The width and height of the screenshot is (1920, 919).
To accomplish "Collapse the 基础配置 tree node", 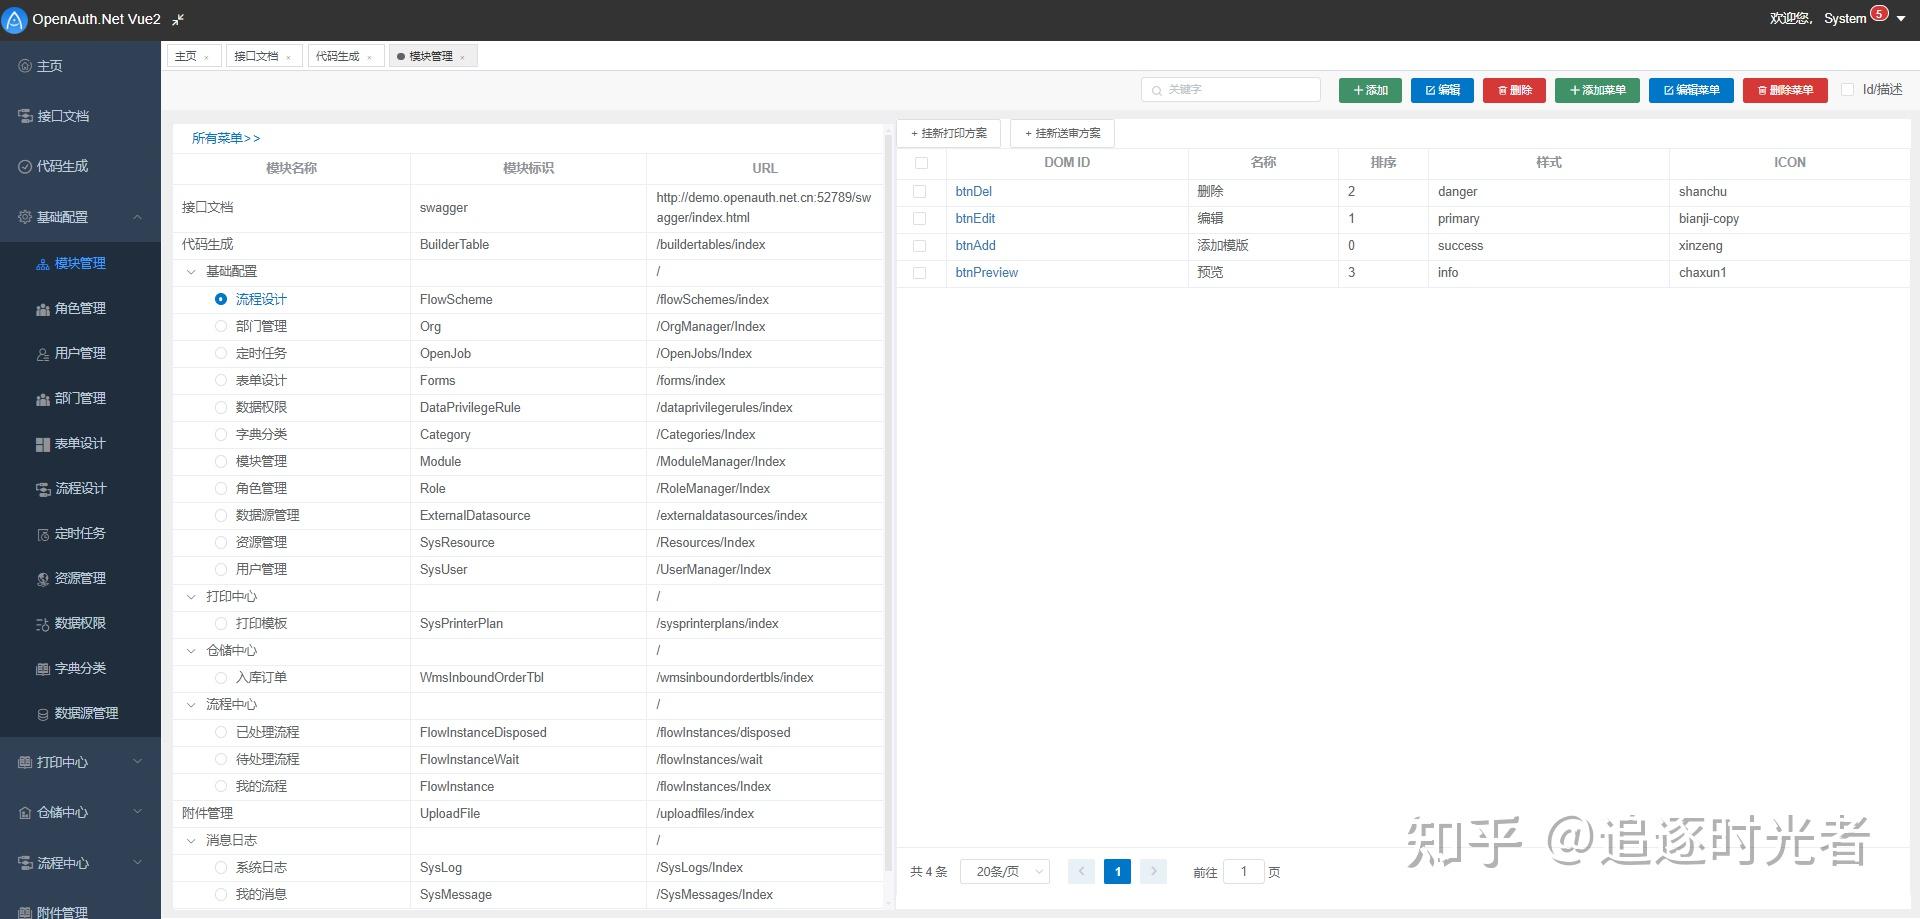I will [191, 271].
